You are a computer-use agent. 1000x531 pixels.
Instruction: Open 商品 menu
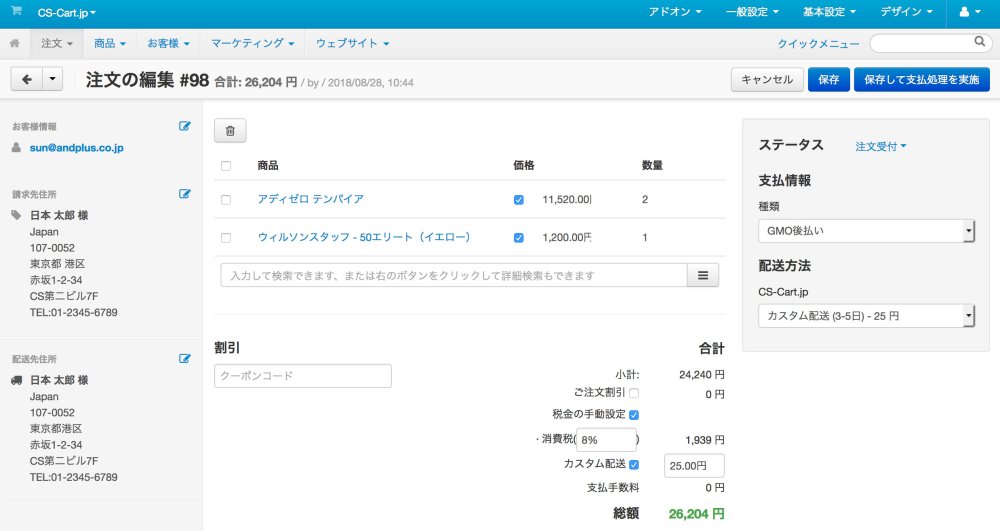[x=110, y=43]
